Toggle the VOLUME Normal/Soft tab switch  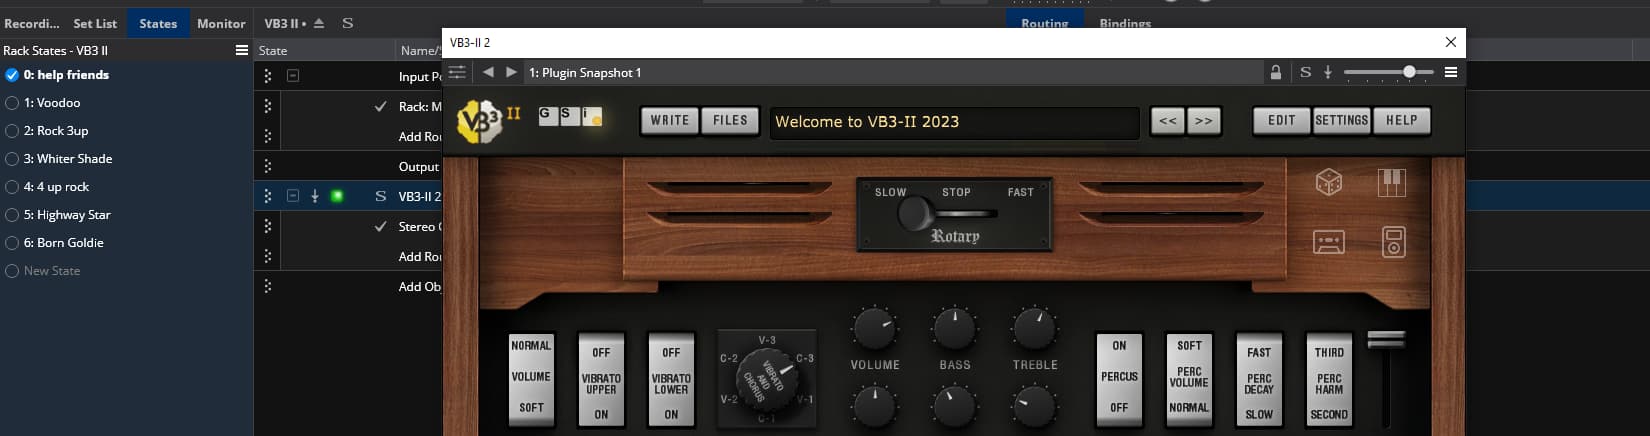pyautogui.click(x=531, y=378)
